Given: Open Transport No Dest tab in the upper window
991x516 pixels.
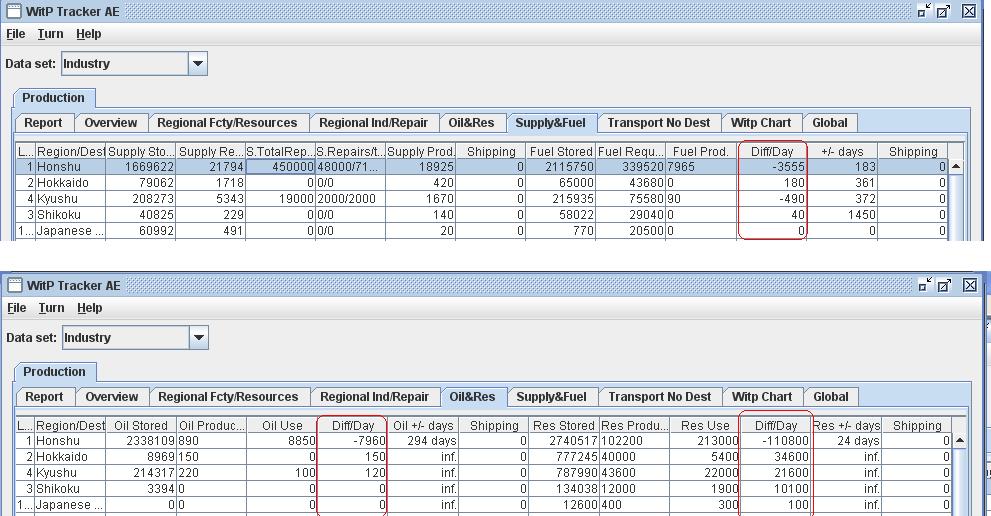Looking at the screenshot, I should click(x=659, y=123).
